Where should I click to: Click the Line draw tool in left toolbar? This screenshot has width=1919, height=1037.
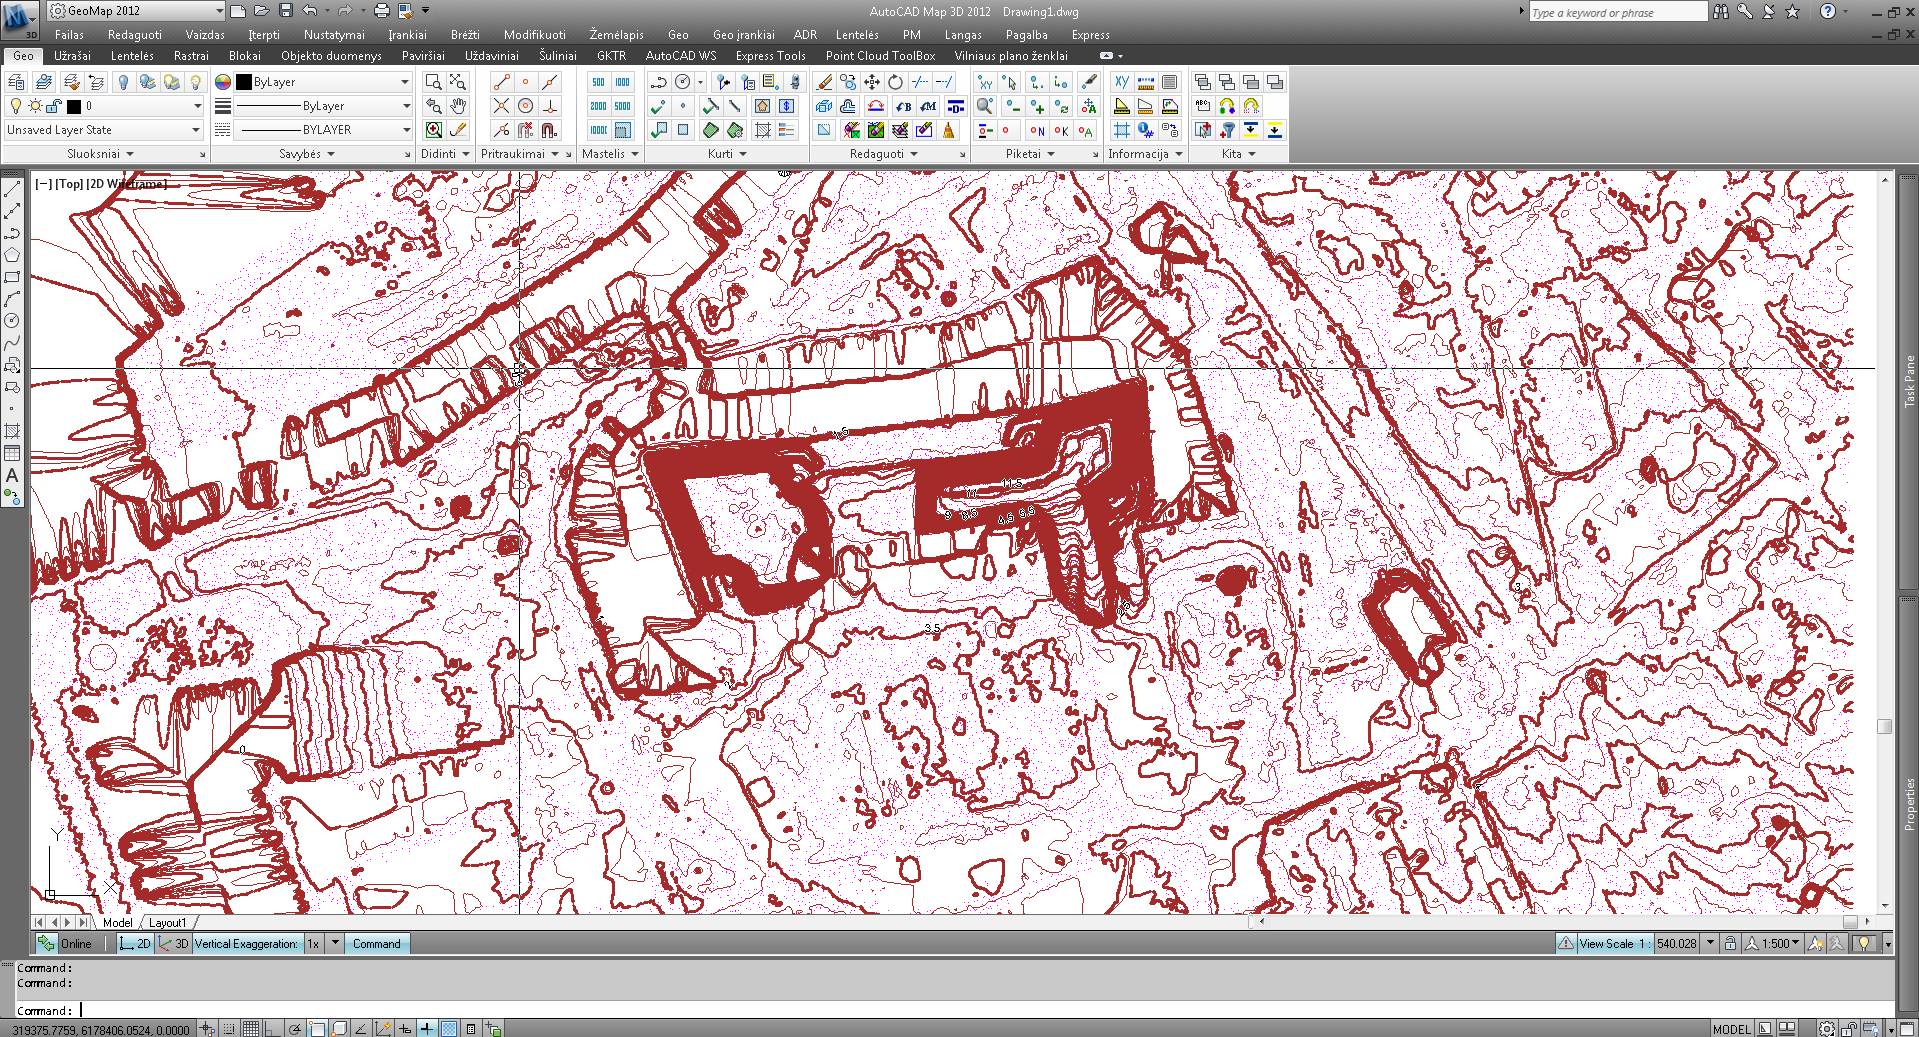coord(12,189)
